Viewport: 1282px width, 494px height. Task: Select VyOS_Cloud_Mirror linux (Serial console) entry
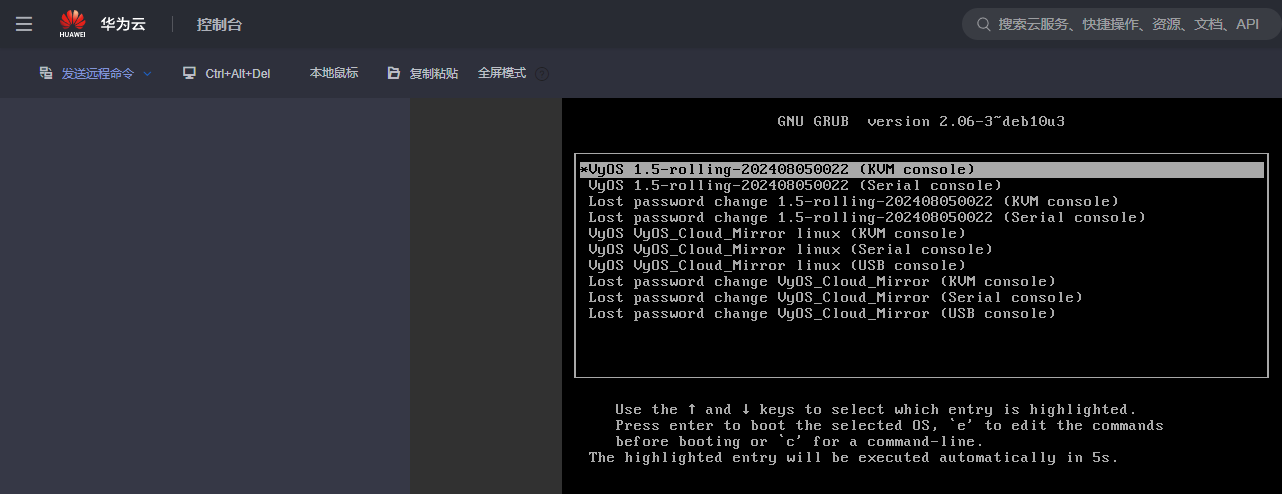coord(921,249)
